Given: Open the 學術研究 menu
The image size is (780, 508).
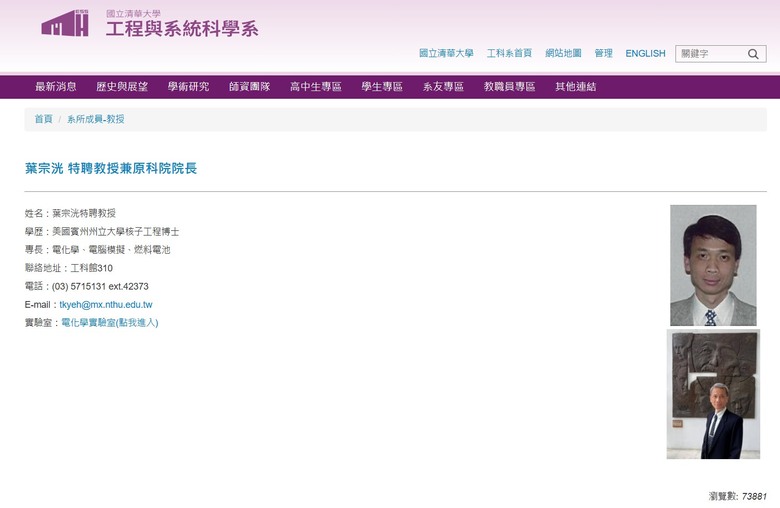Looking at the screenshot, I should [x=189, y=87].
